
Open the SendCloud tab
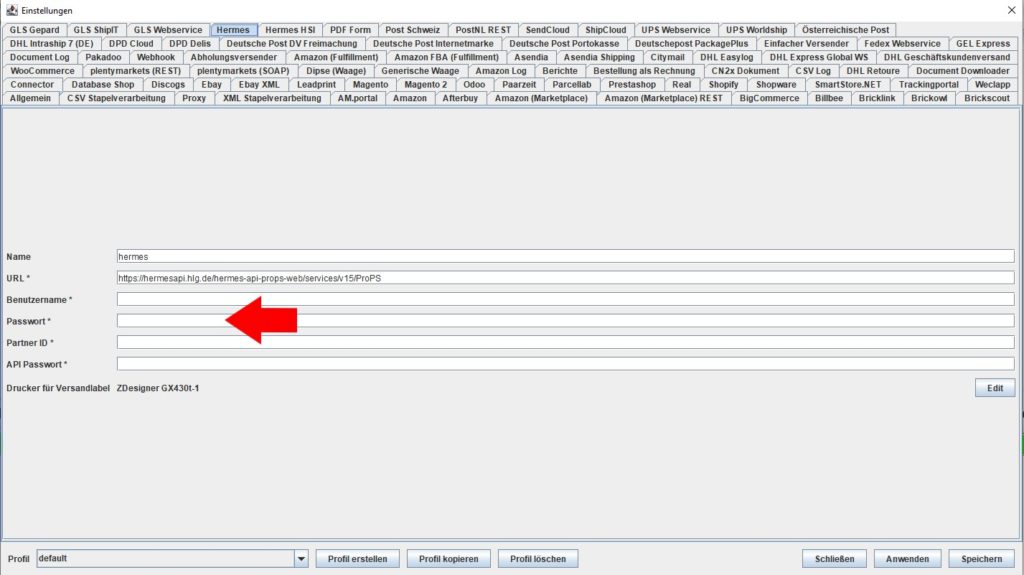(x=547, y=30)
